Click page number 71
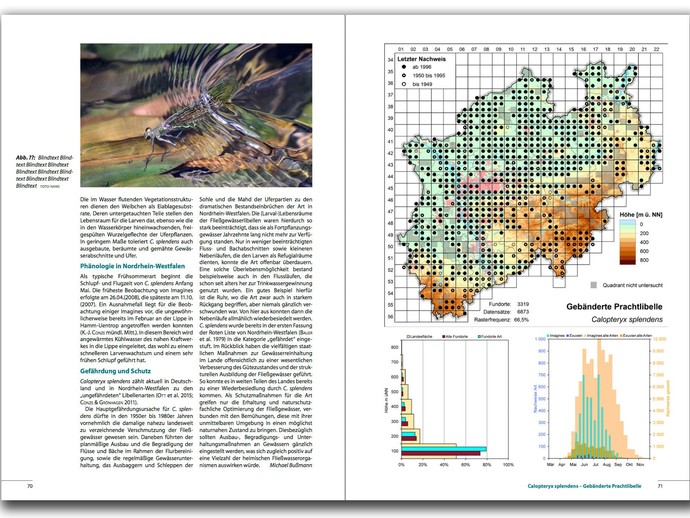The height and width of the screenshot is (518, 690). coord(660,486)
